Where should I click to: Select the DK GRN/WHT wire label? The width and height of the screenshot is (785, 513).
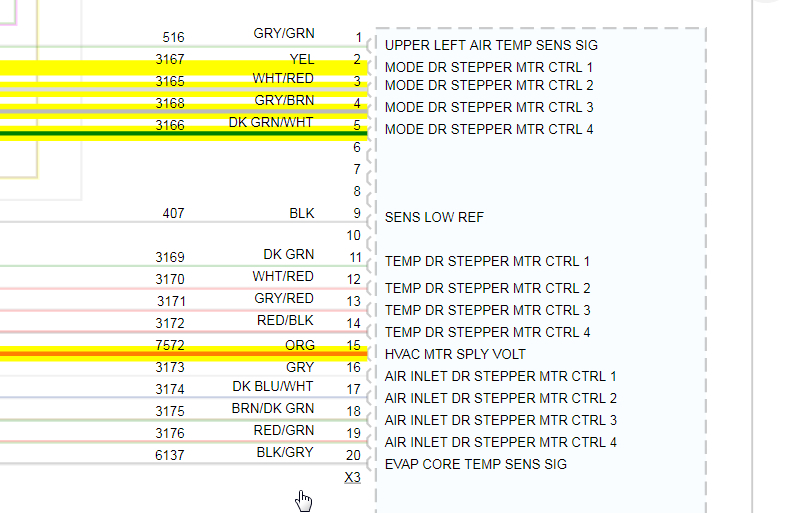click(271, 123)
